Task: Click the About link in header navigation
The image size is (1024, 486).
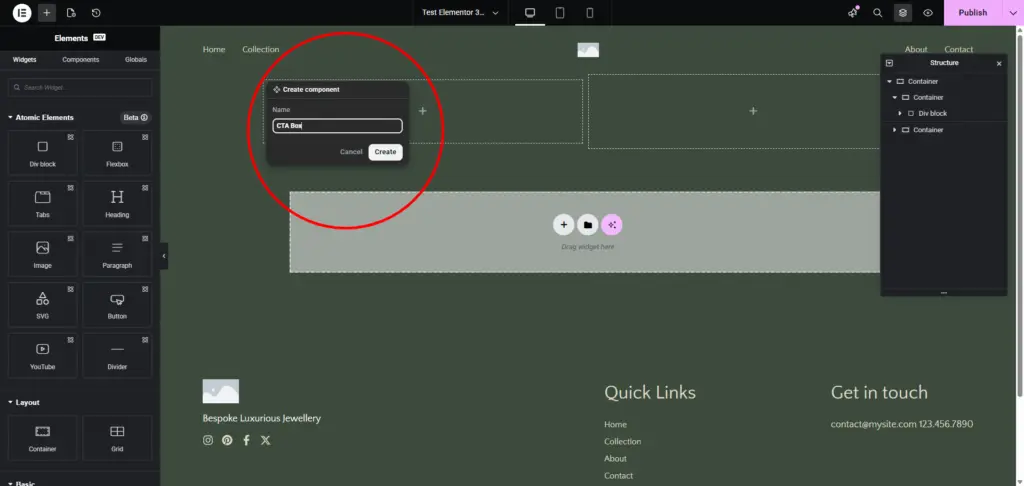Action: tap(916, 49)
